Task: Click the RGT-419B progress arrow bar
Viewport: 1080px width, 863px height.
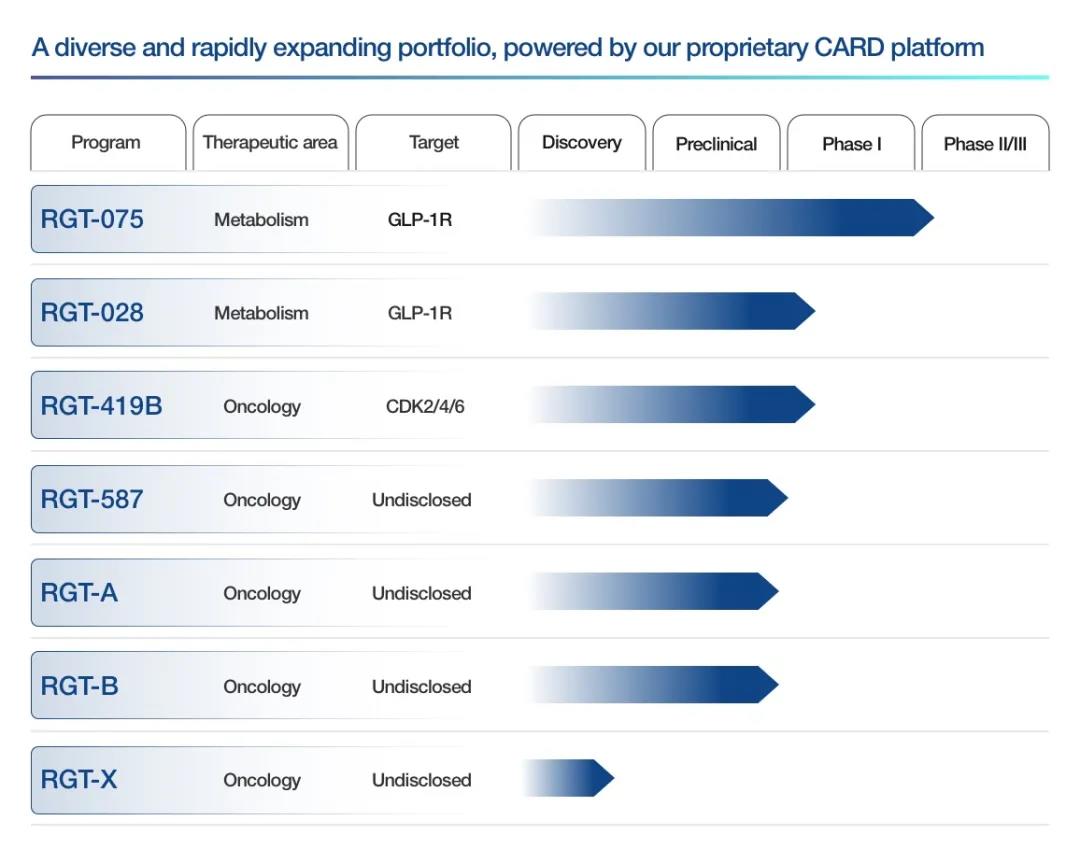Action: (672, 404)
